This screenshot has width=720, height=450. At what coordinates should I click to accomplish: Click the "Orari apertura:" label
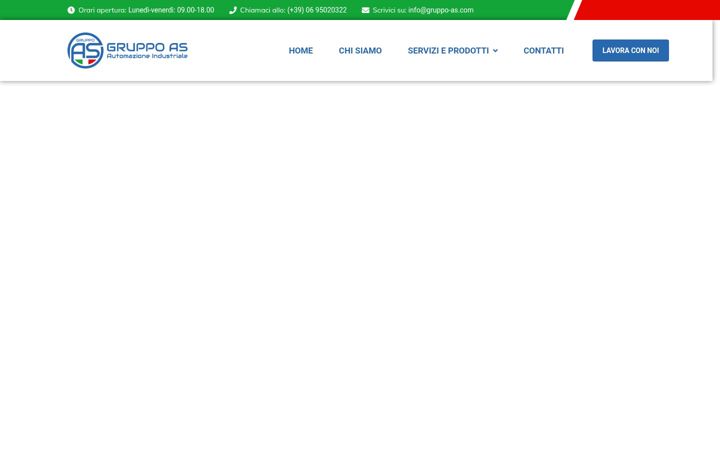pyautogui.click(x=102, y=10)
